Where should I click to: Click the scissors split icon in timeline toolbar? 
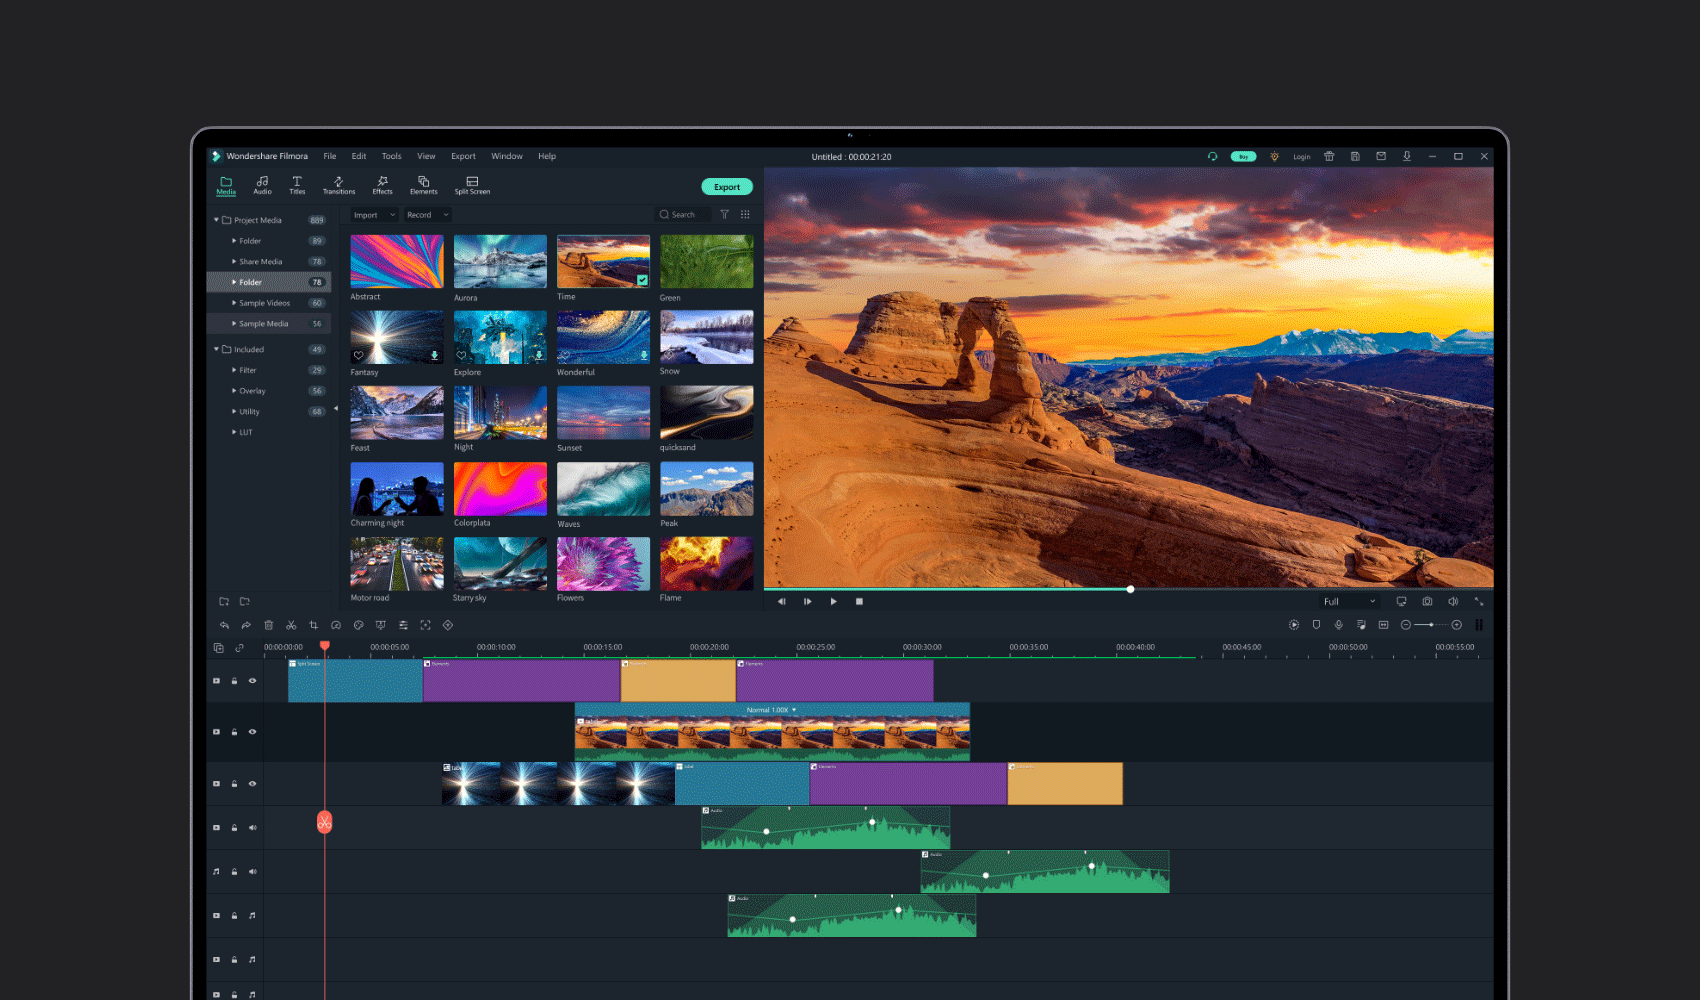[x=291, y=625]
